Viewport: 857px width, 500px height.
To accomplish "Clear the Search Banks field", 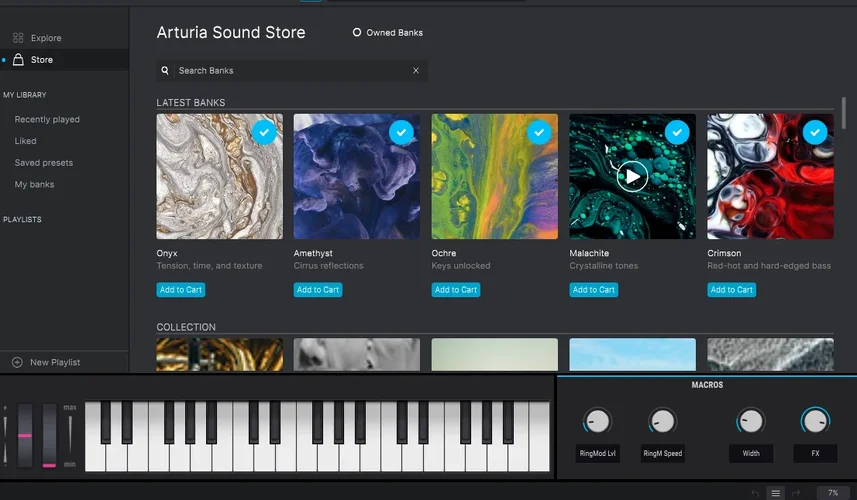I will click(416, 71).
